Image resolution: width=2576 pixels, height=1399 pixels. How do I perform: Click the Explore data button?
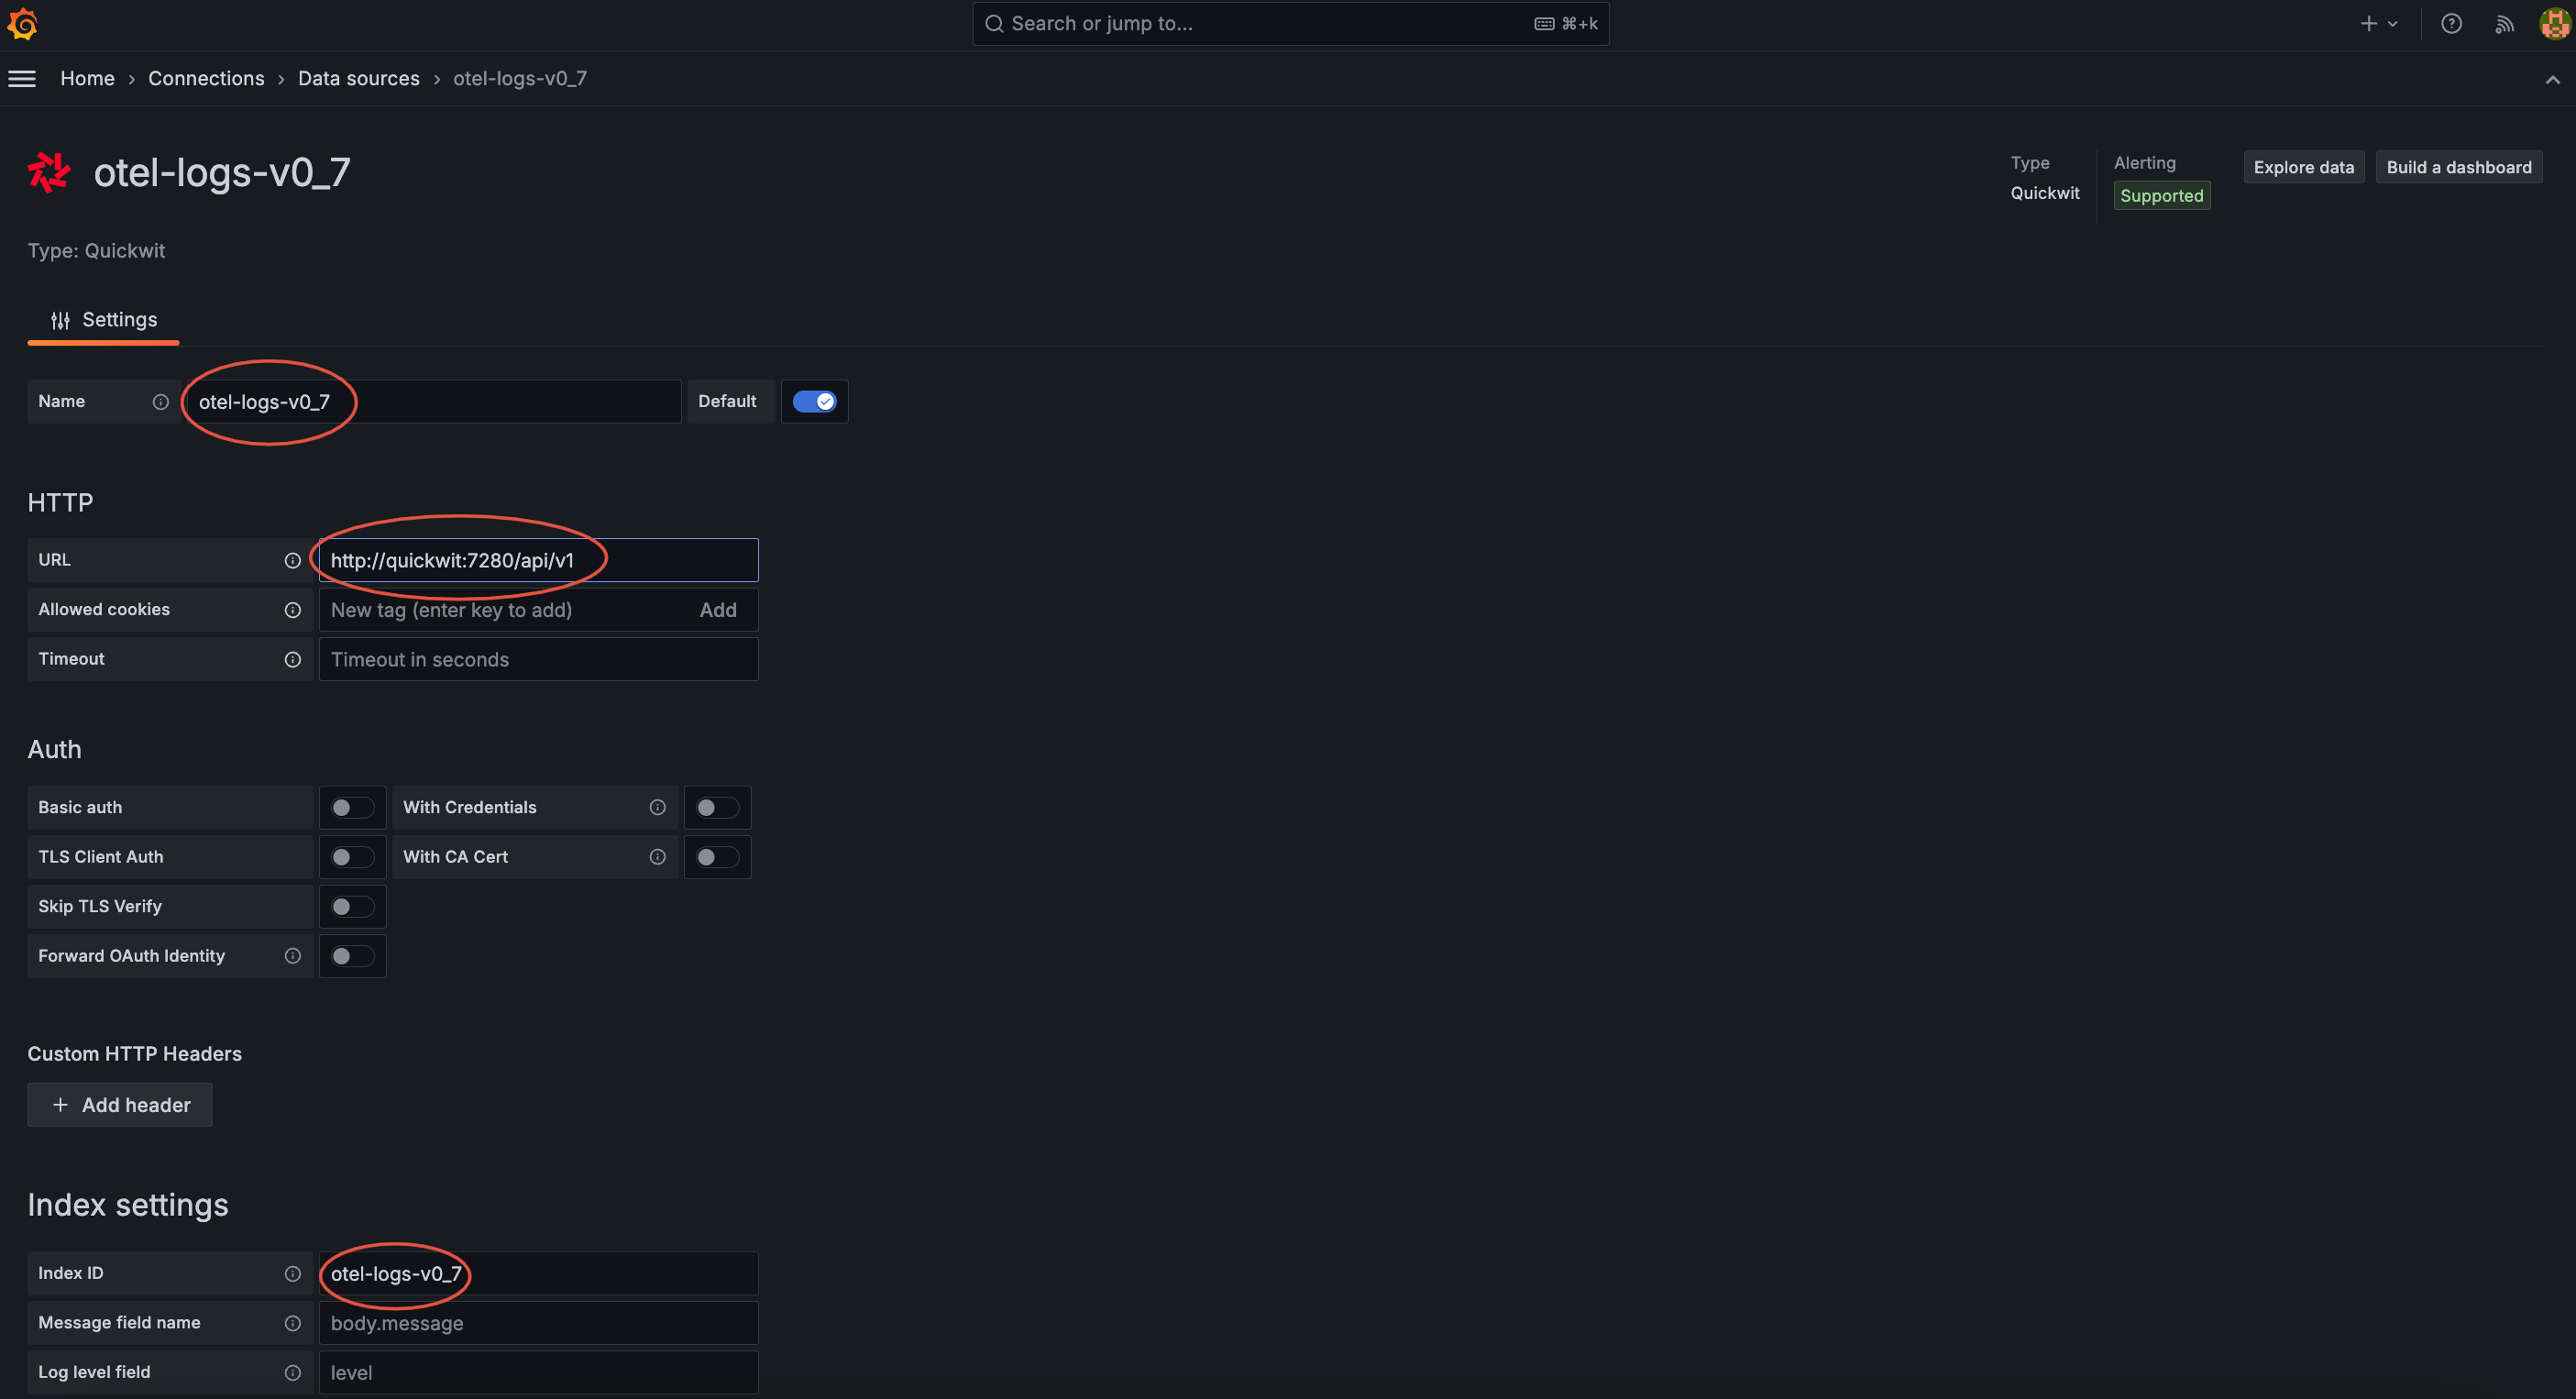2304,168
